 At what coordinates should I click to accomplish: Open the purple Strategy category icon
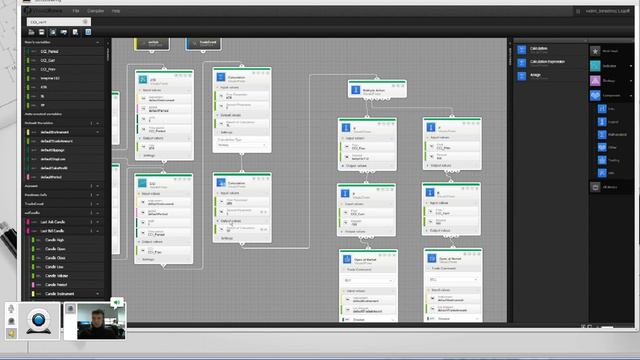coord(596,81)
